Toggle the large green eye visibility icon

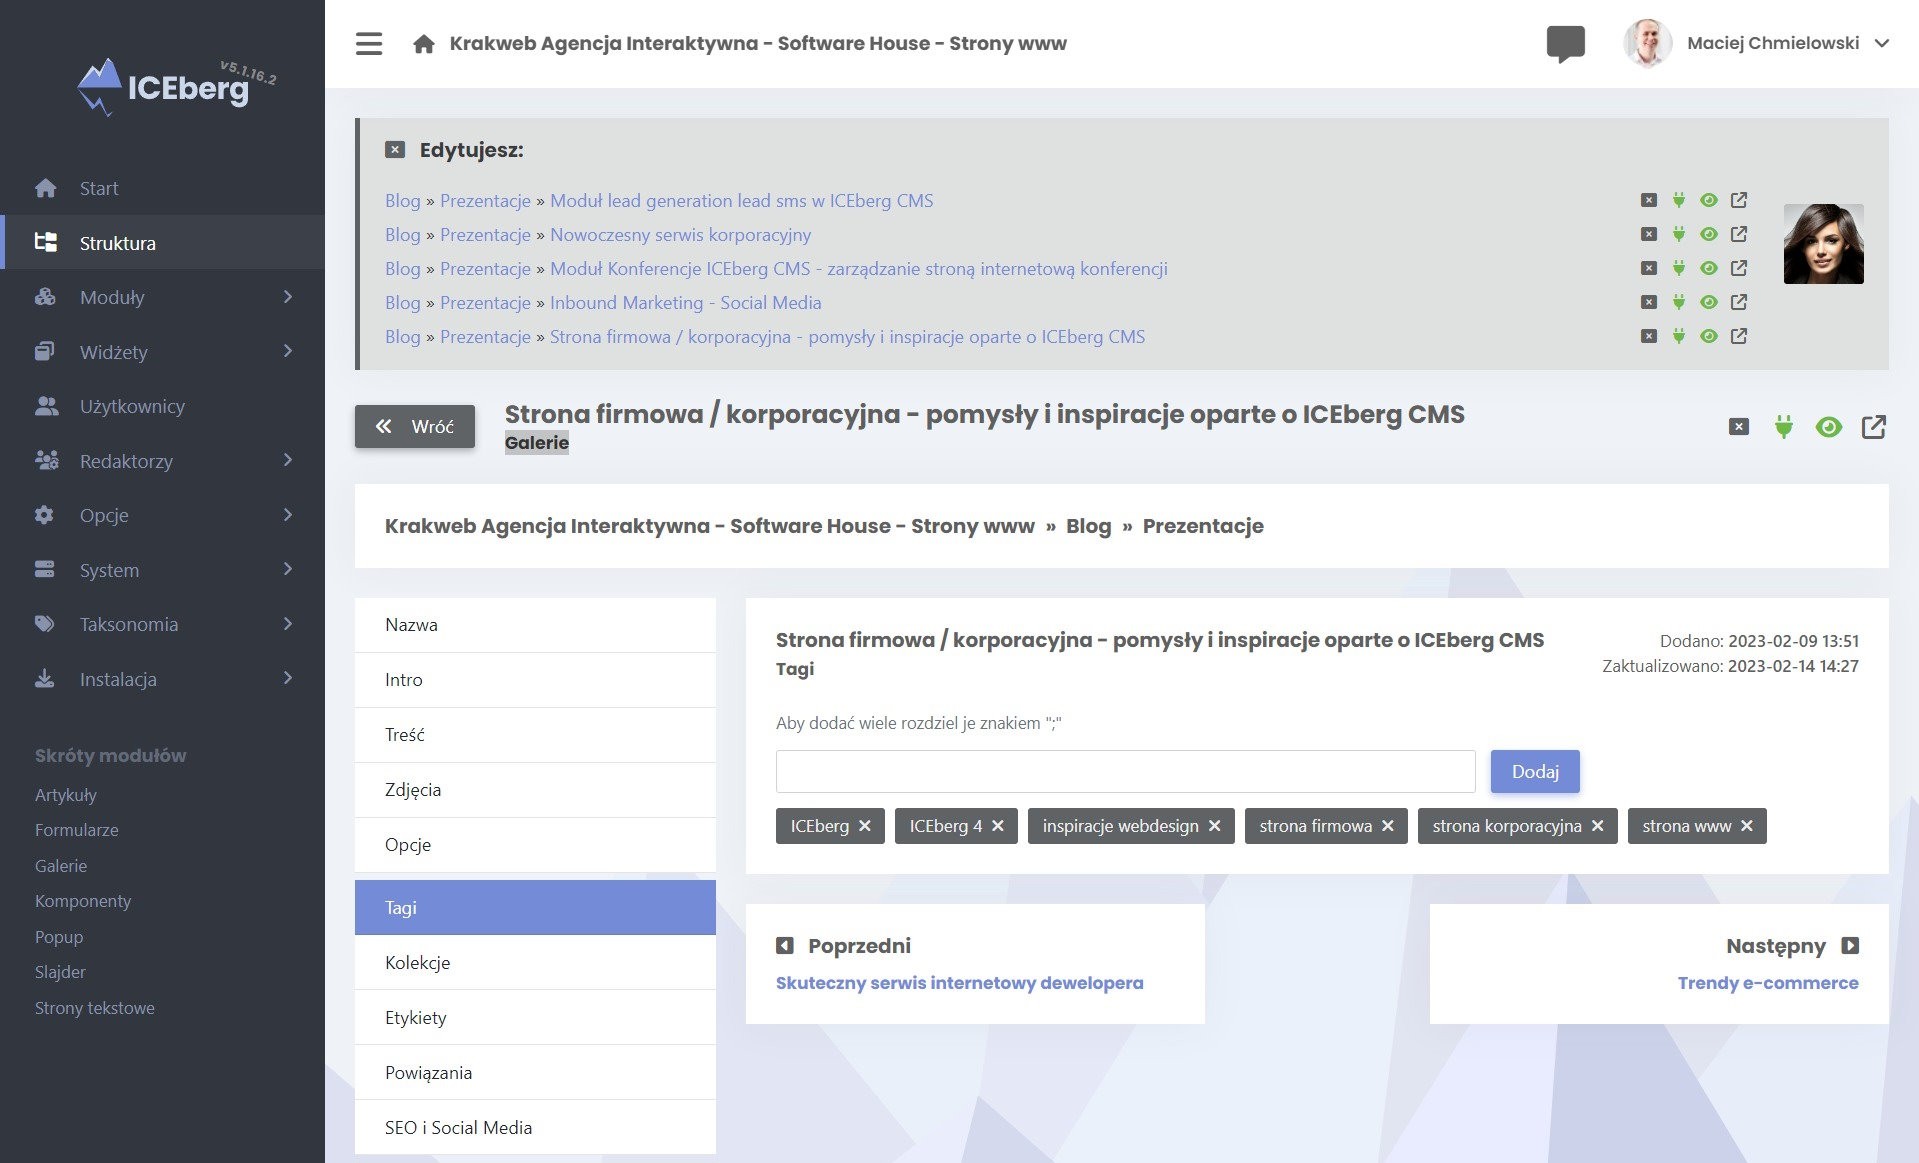click(x=1828, y=427)
